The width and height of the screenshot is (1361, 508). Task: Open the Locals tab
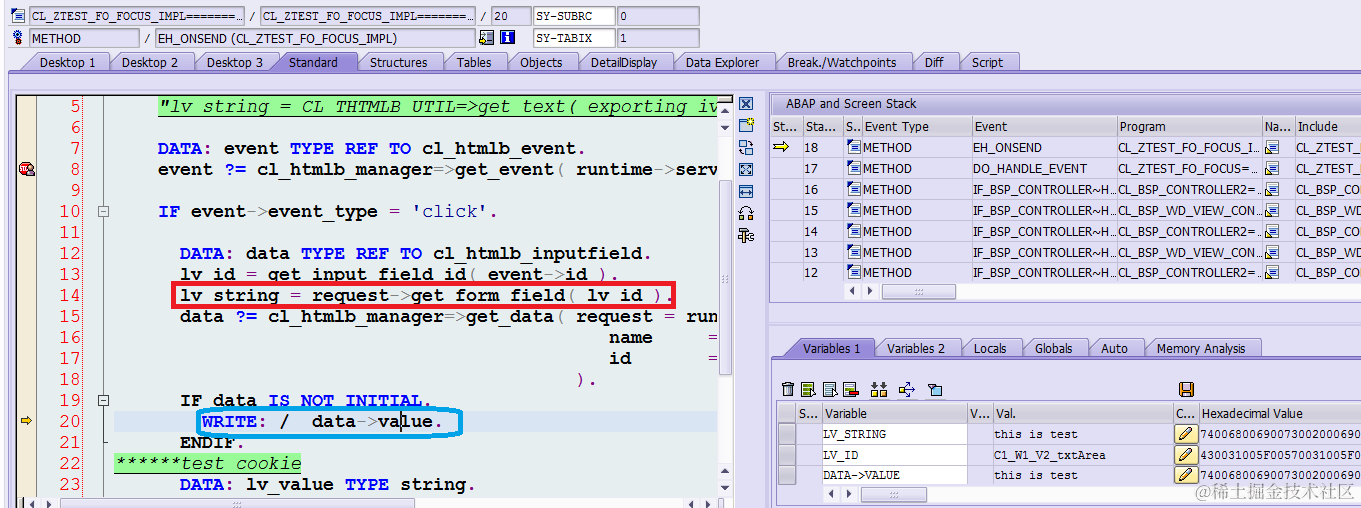(x=990, y=348)
